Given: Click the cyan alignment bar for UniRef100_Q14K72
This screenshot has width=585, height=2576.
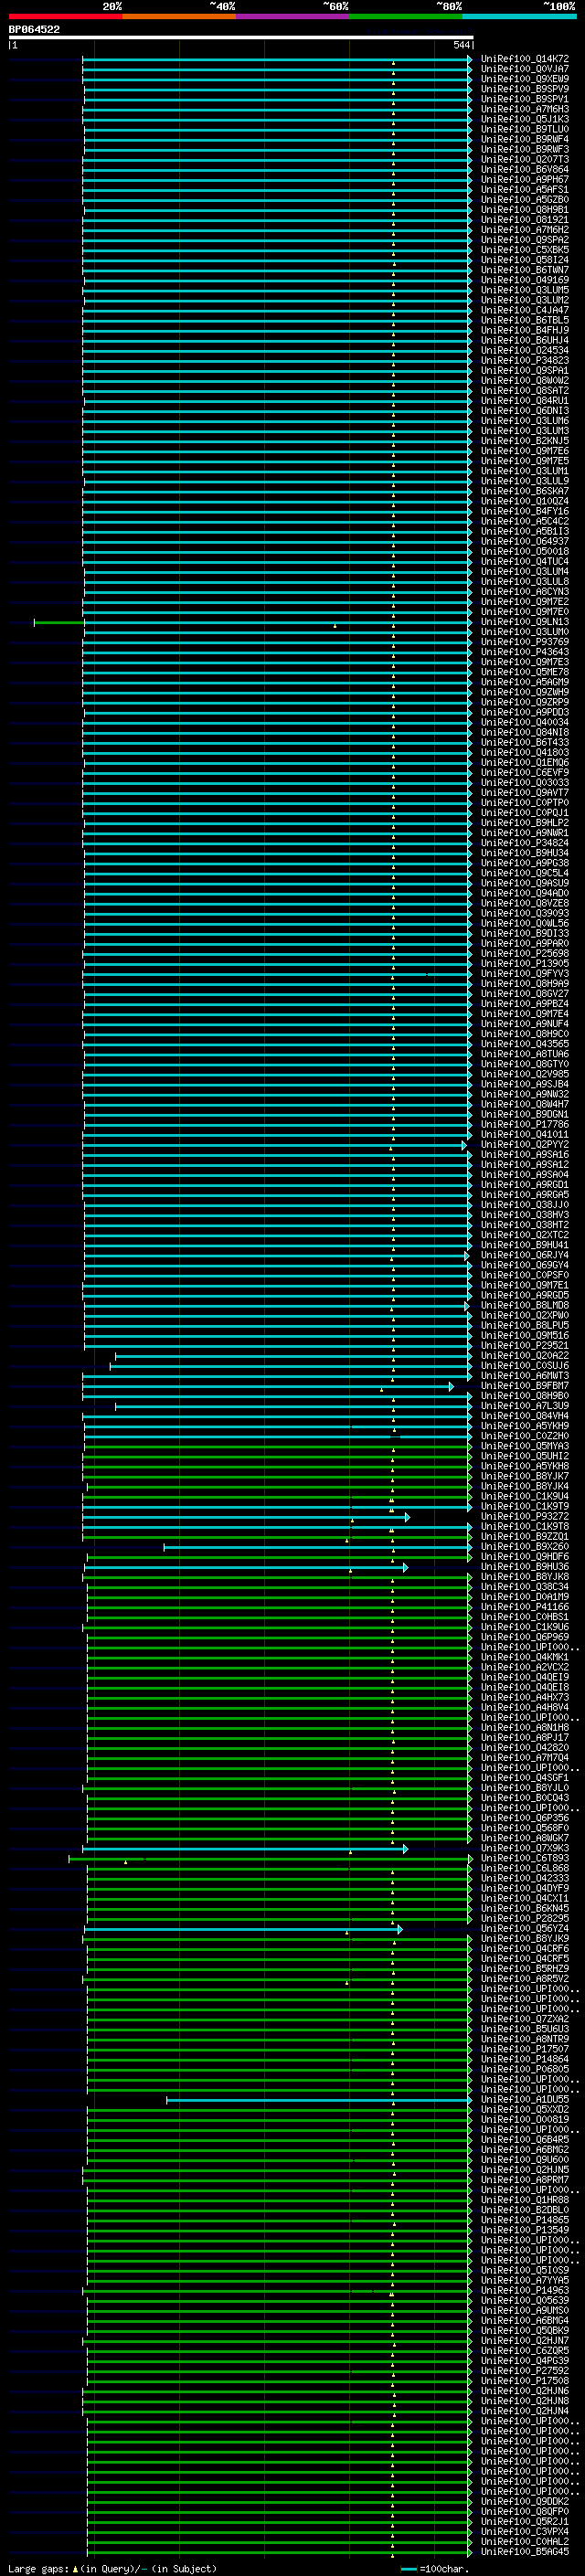Looking at the screenshot, I should pos(277,59).
